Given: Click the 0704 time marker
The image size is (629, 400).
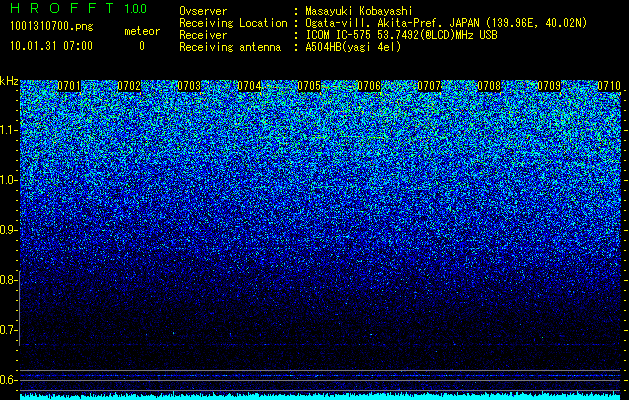Looking at the screenshot, I should (x=249, y=86).
